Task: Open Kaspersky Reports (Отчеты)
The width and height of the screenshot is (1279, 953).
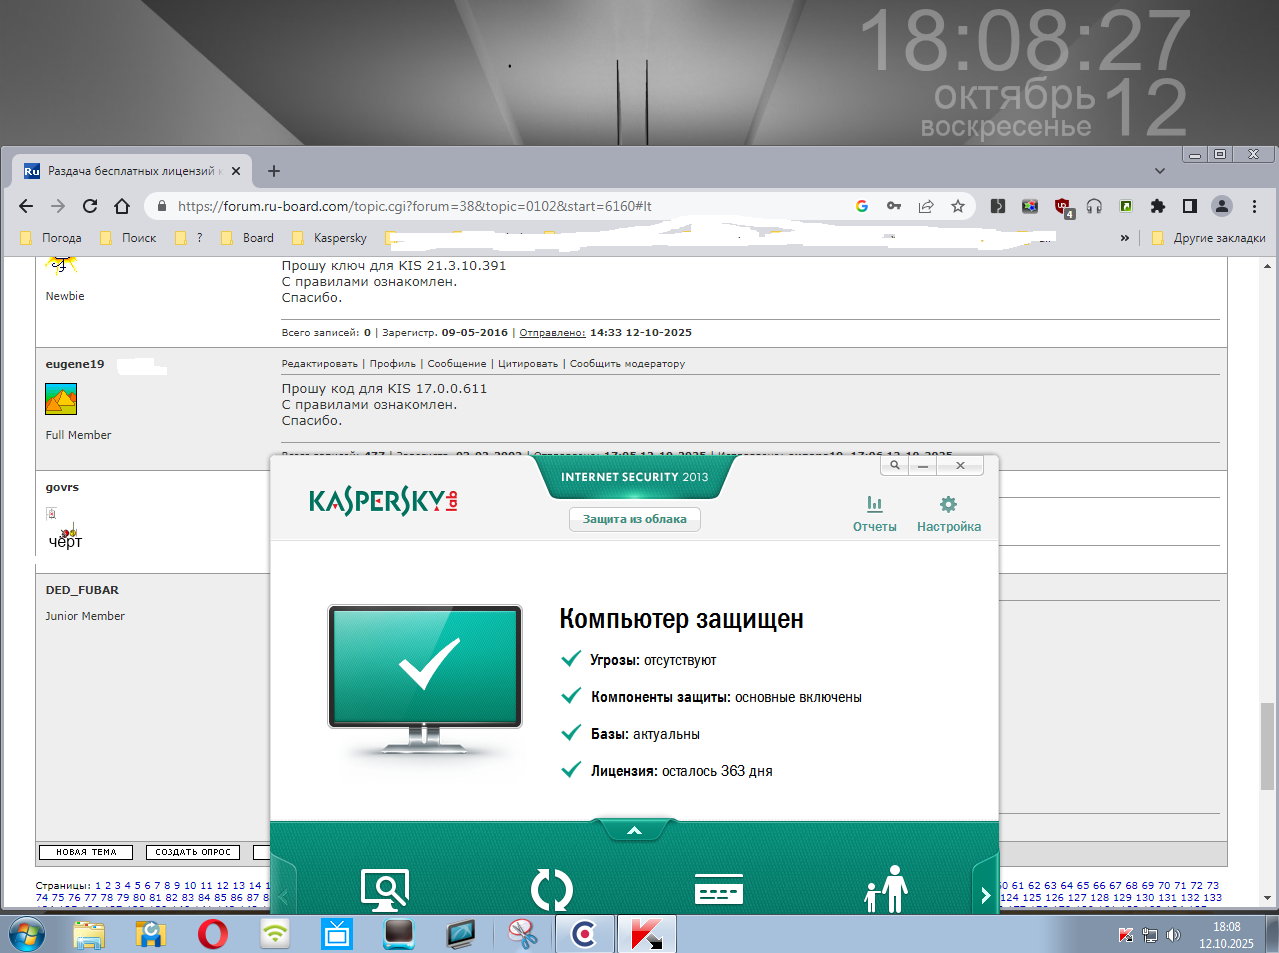Action: tap(874, 513)
